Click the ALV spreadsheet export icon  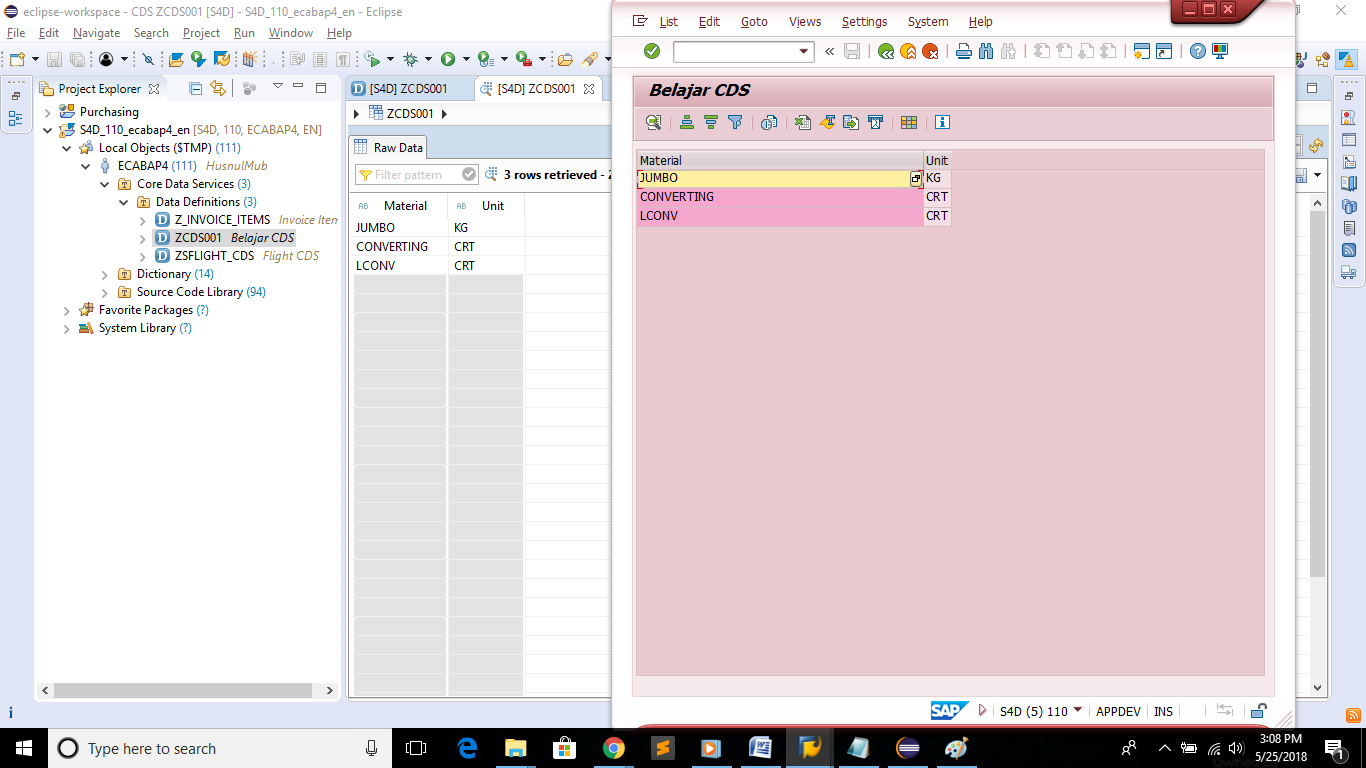(803, 122)
